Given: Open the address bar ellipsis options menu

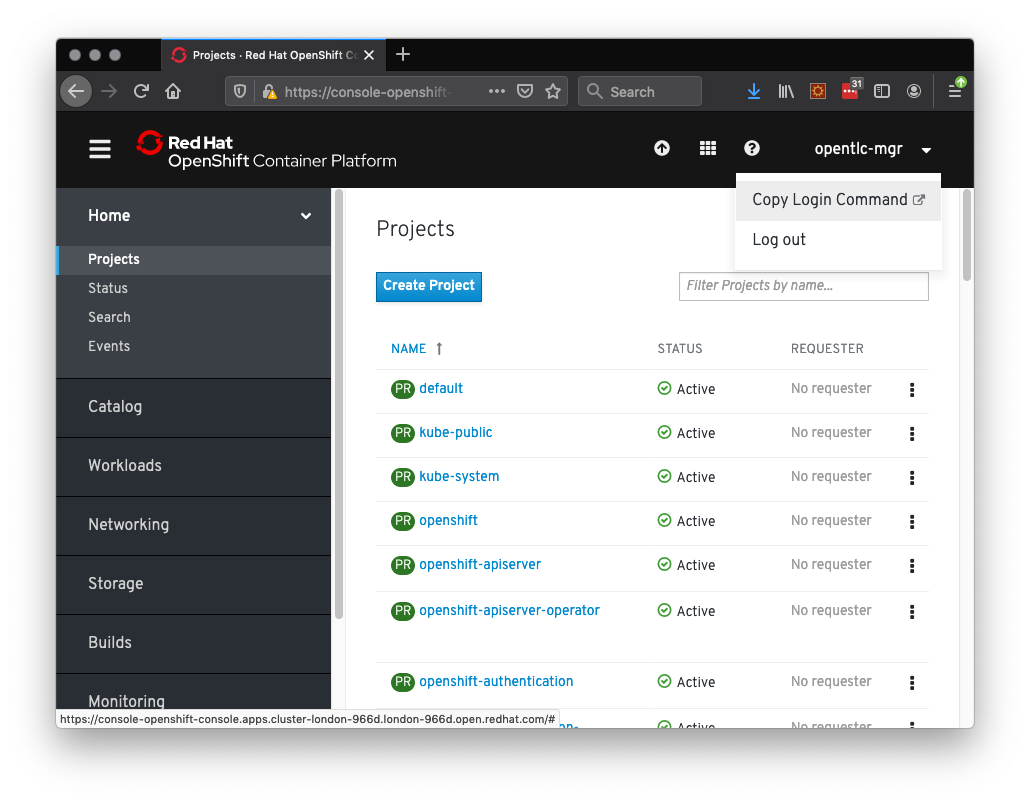Looking at the screenshot, I should pos(497,91).
